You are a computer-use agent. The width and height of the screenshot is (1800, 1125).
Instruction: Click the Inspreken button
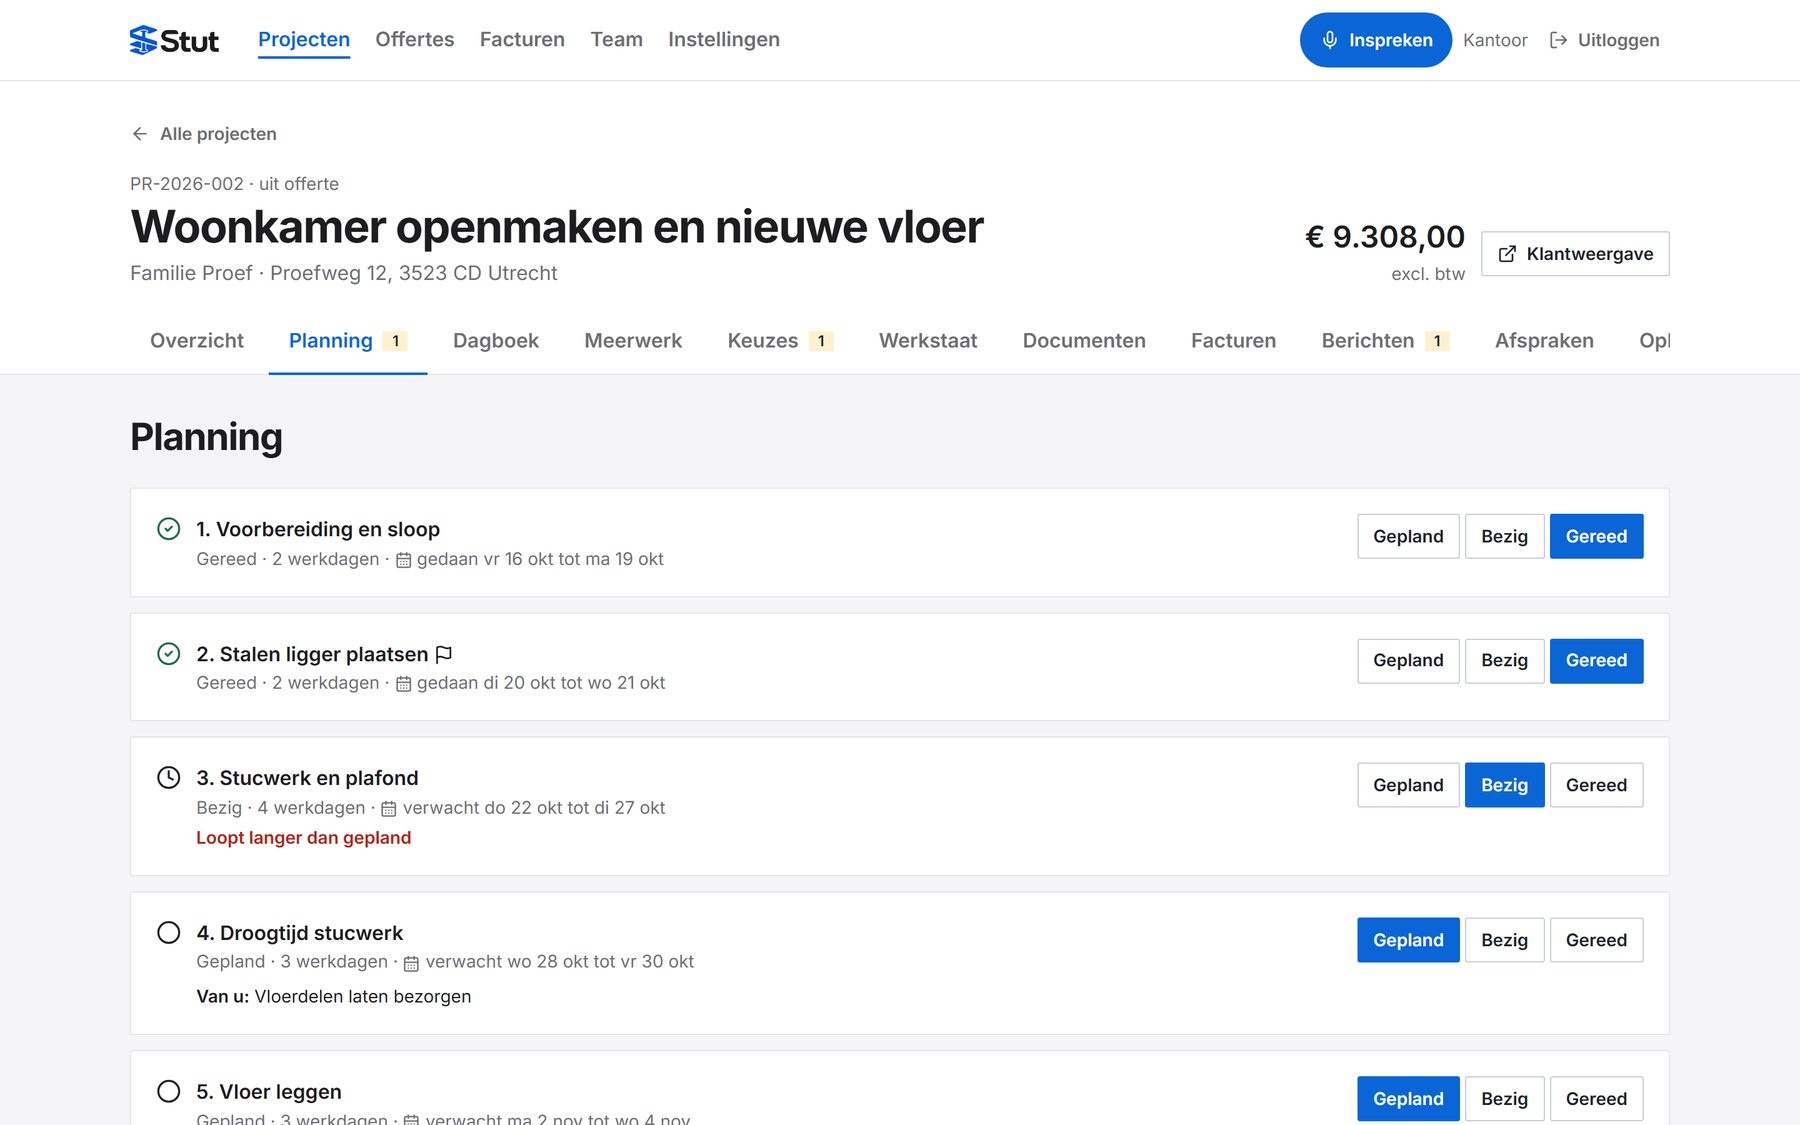coord(1376,40)
